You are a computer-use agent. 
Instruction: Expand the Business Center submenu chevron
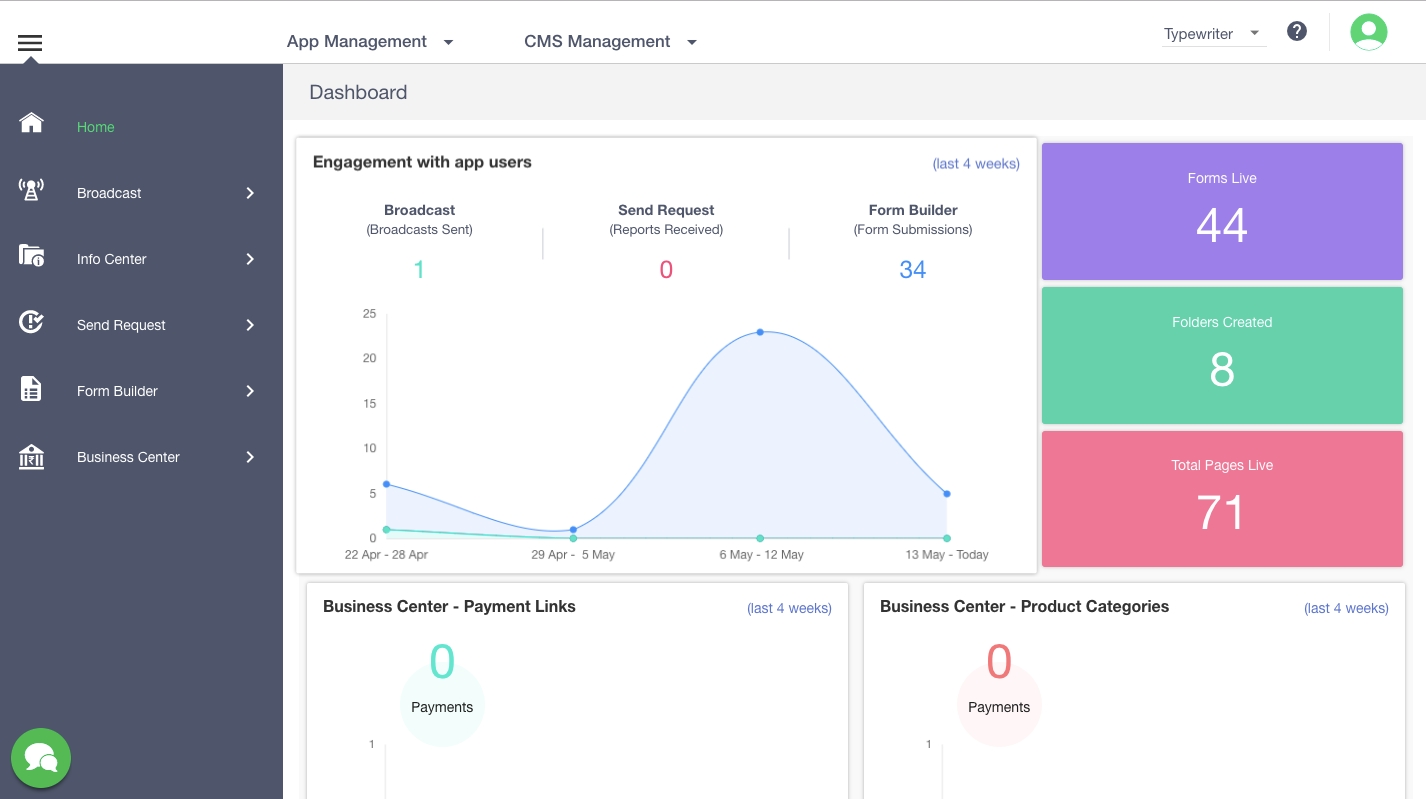250,457
